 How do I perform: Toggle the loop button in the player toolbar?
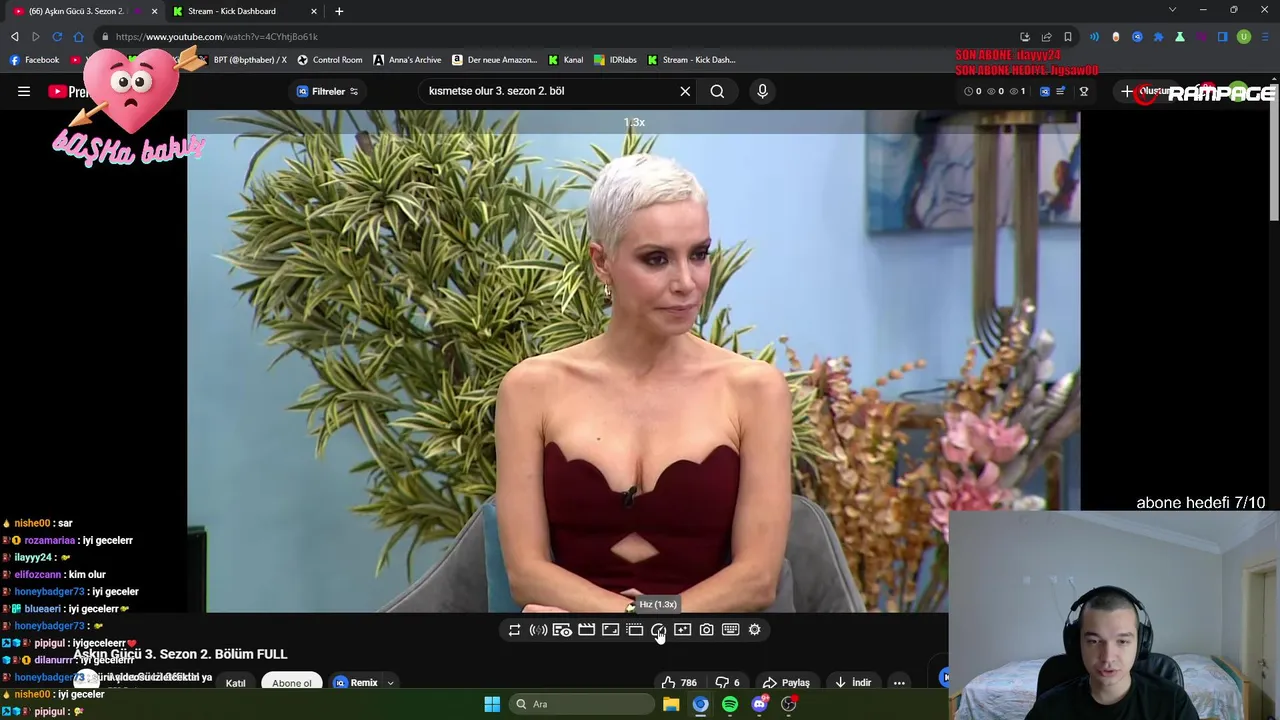coord(514,630)
